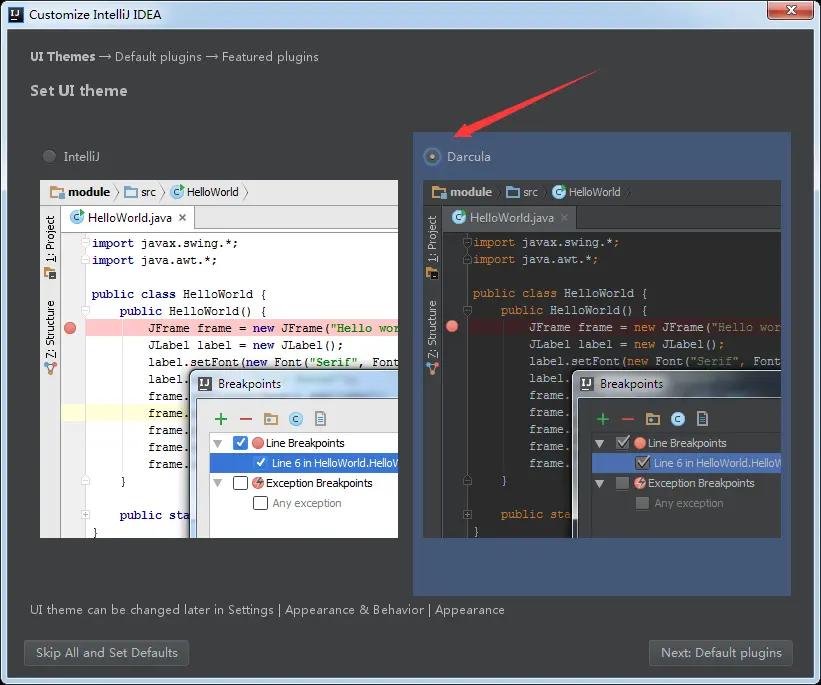Close the Customize IntelliJ IDEA window
The image size is (821, 685).
(791, 10)
